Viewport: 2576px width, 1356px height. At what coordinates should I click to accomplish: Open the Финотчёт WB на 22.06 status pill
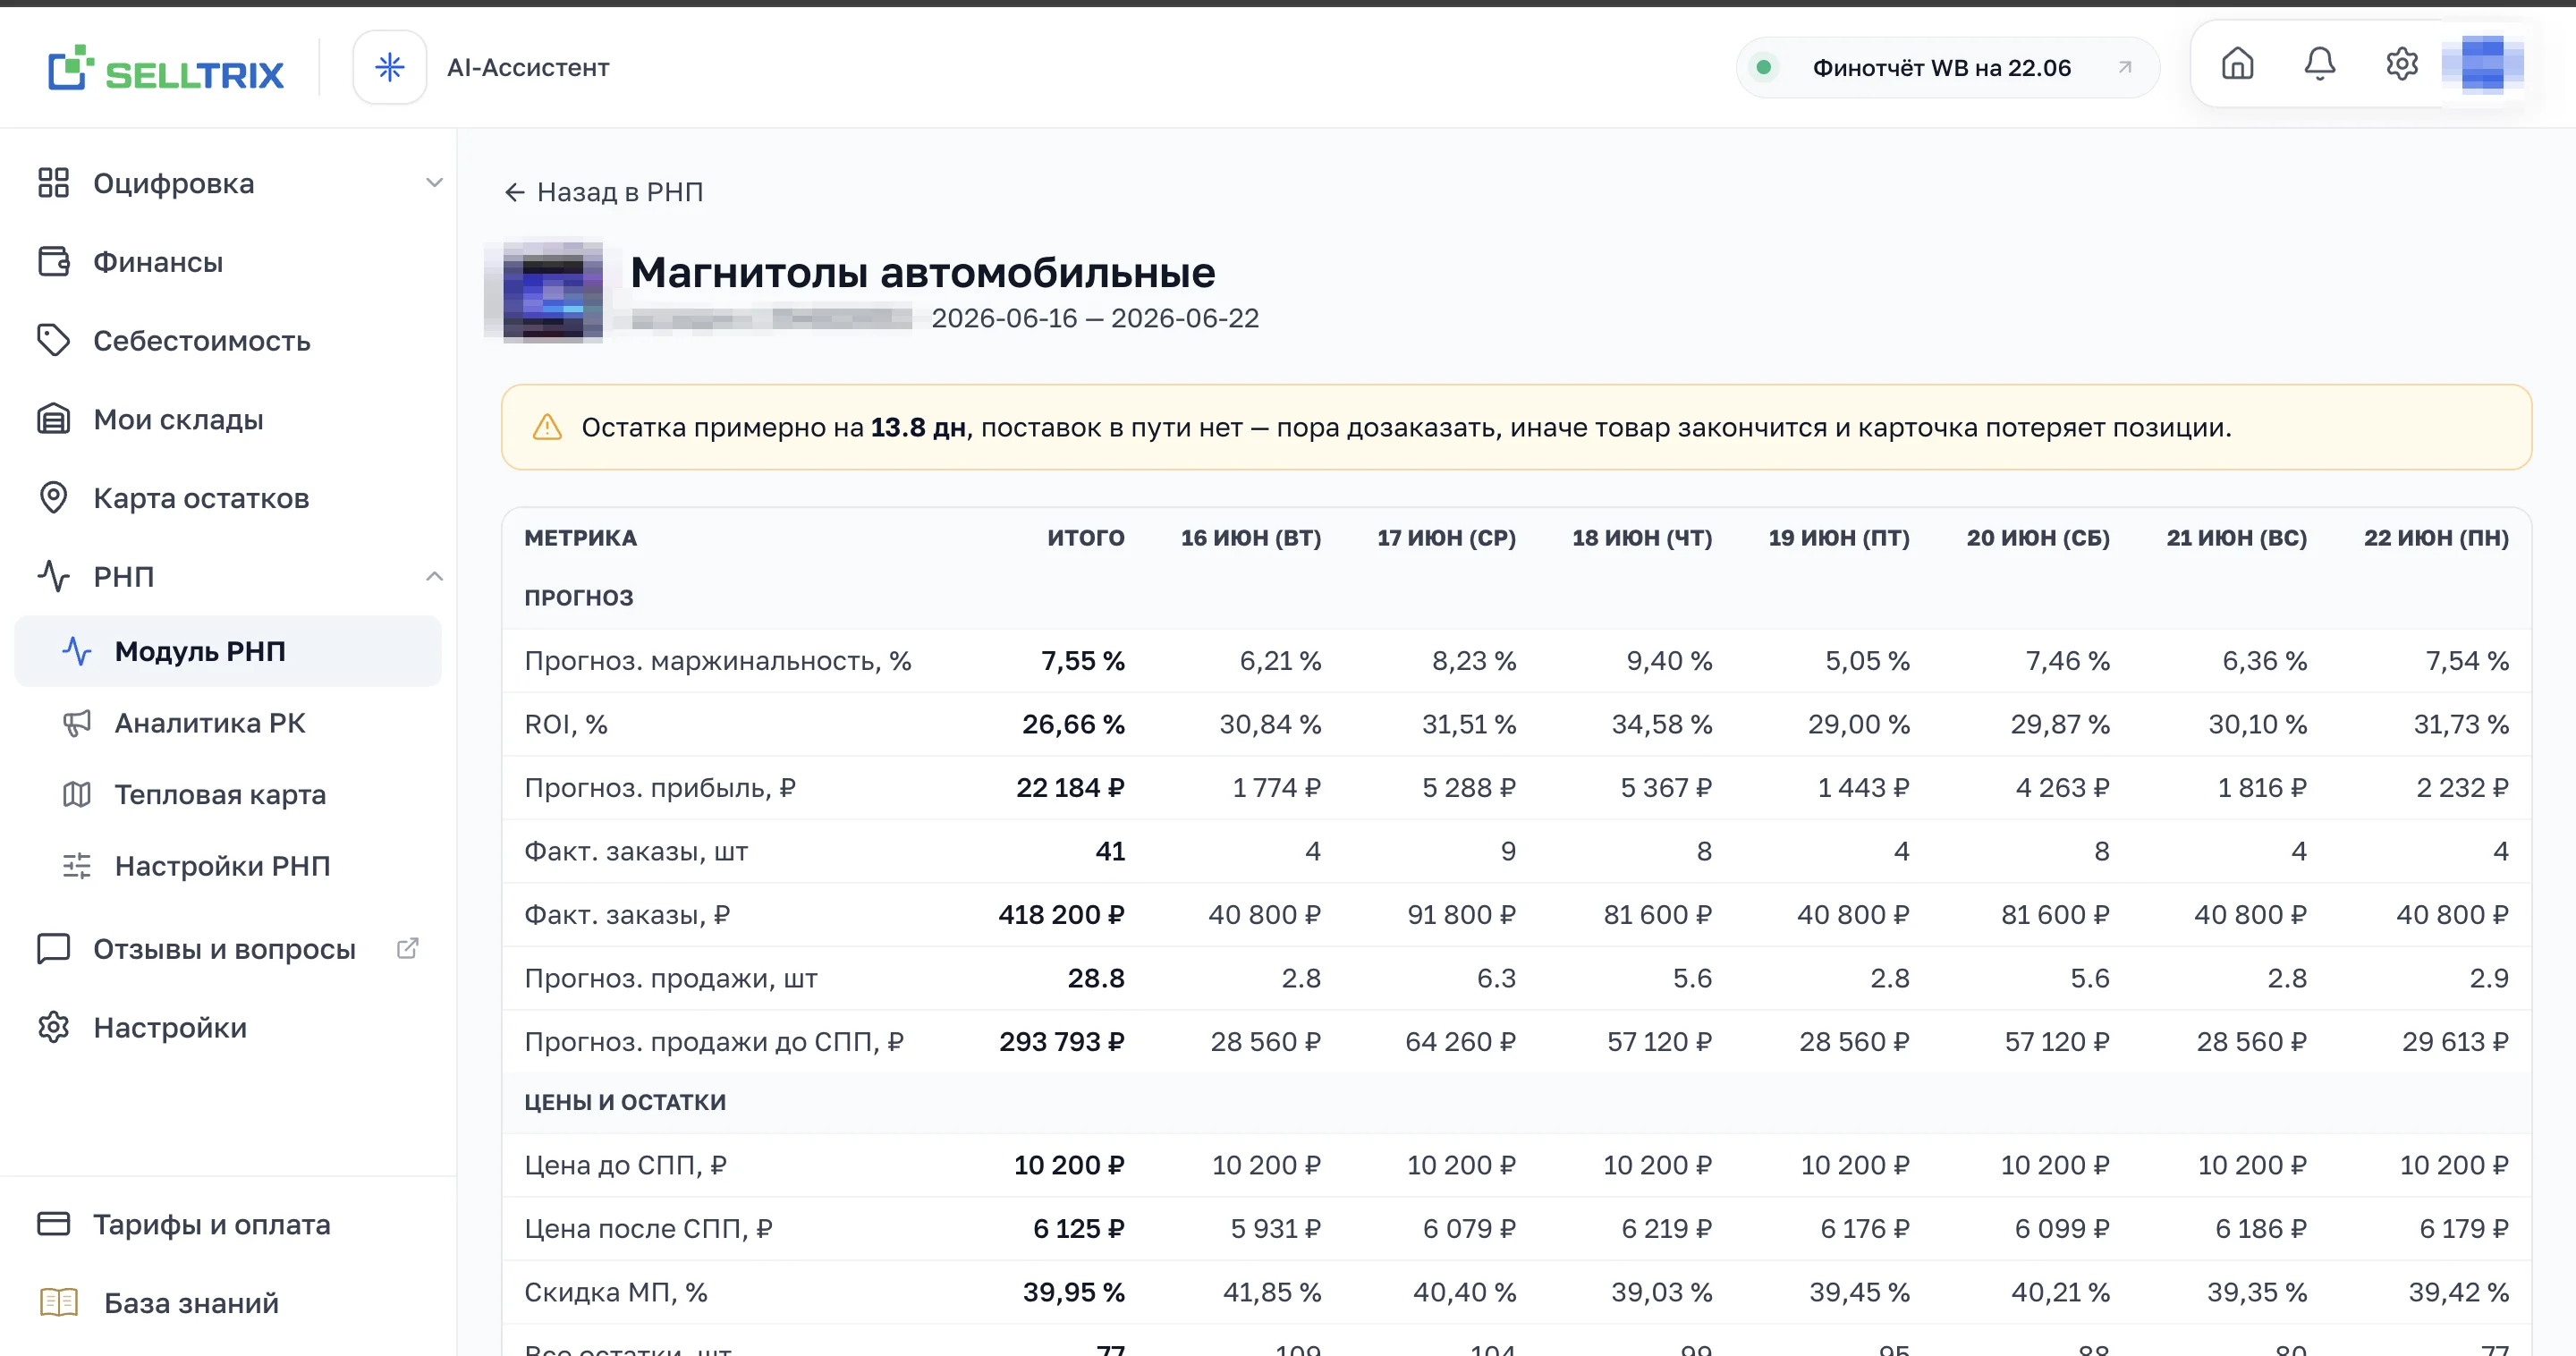click(1946, 68)
